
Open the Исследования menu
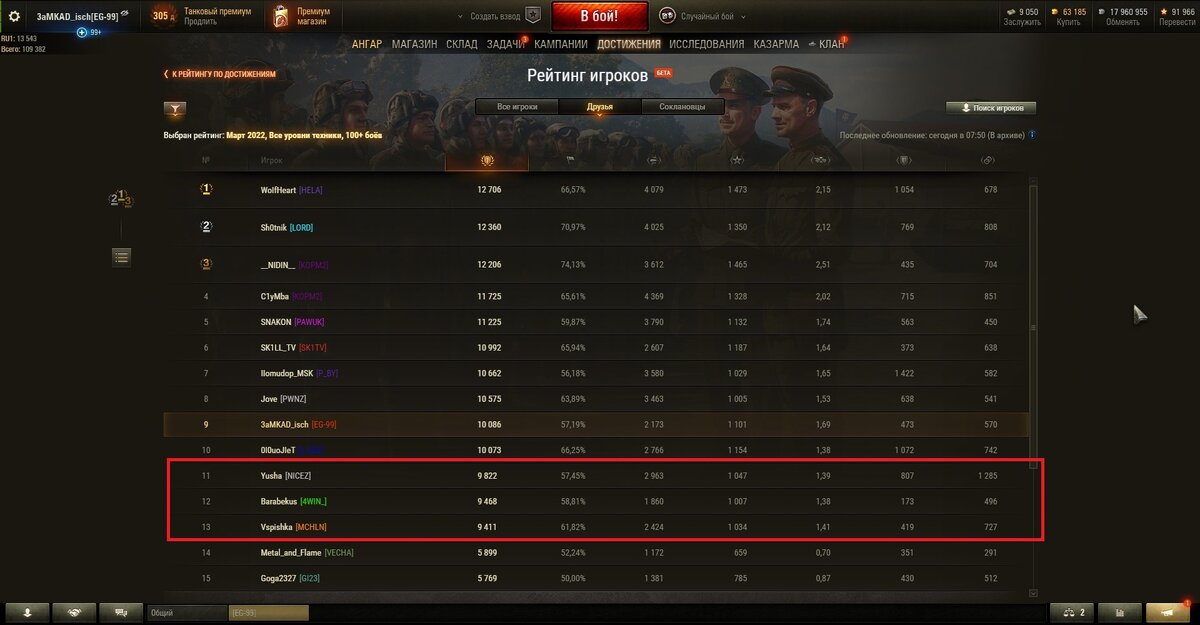tap(707, 44)
